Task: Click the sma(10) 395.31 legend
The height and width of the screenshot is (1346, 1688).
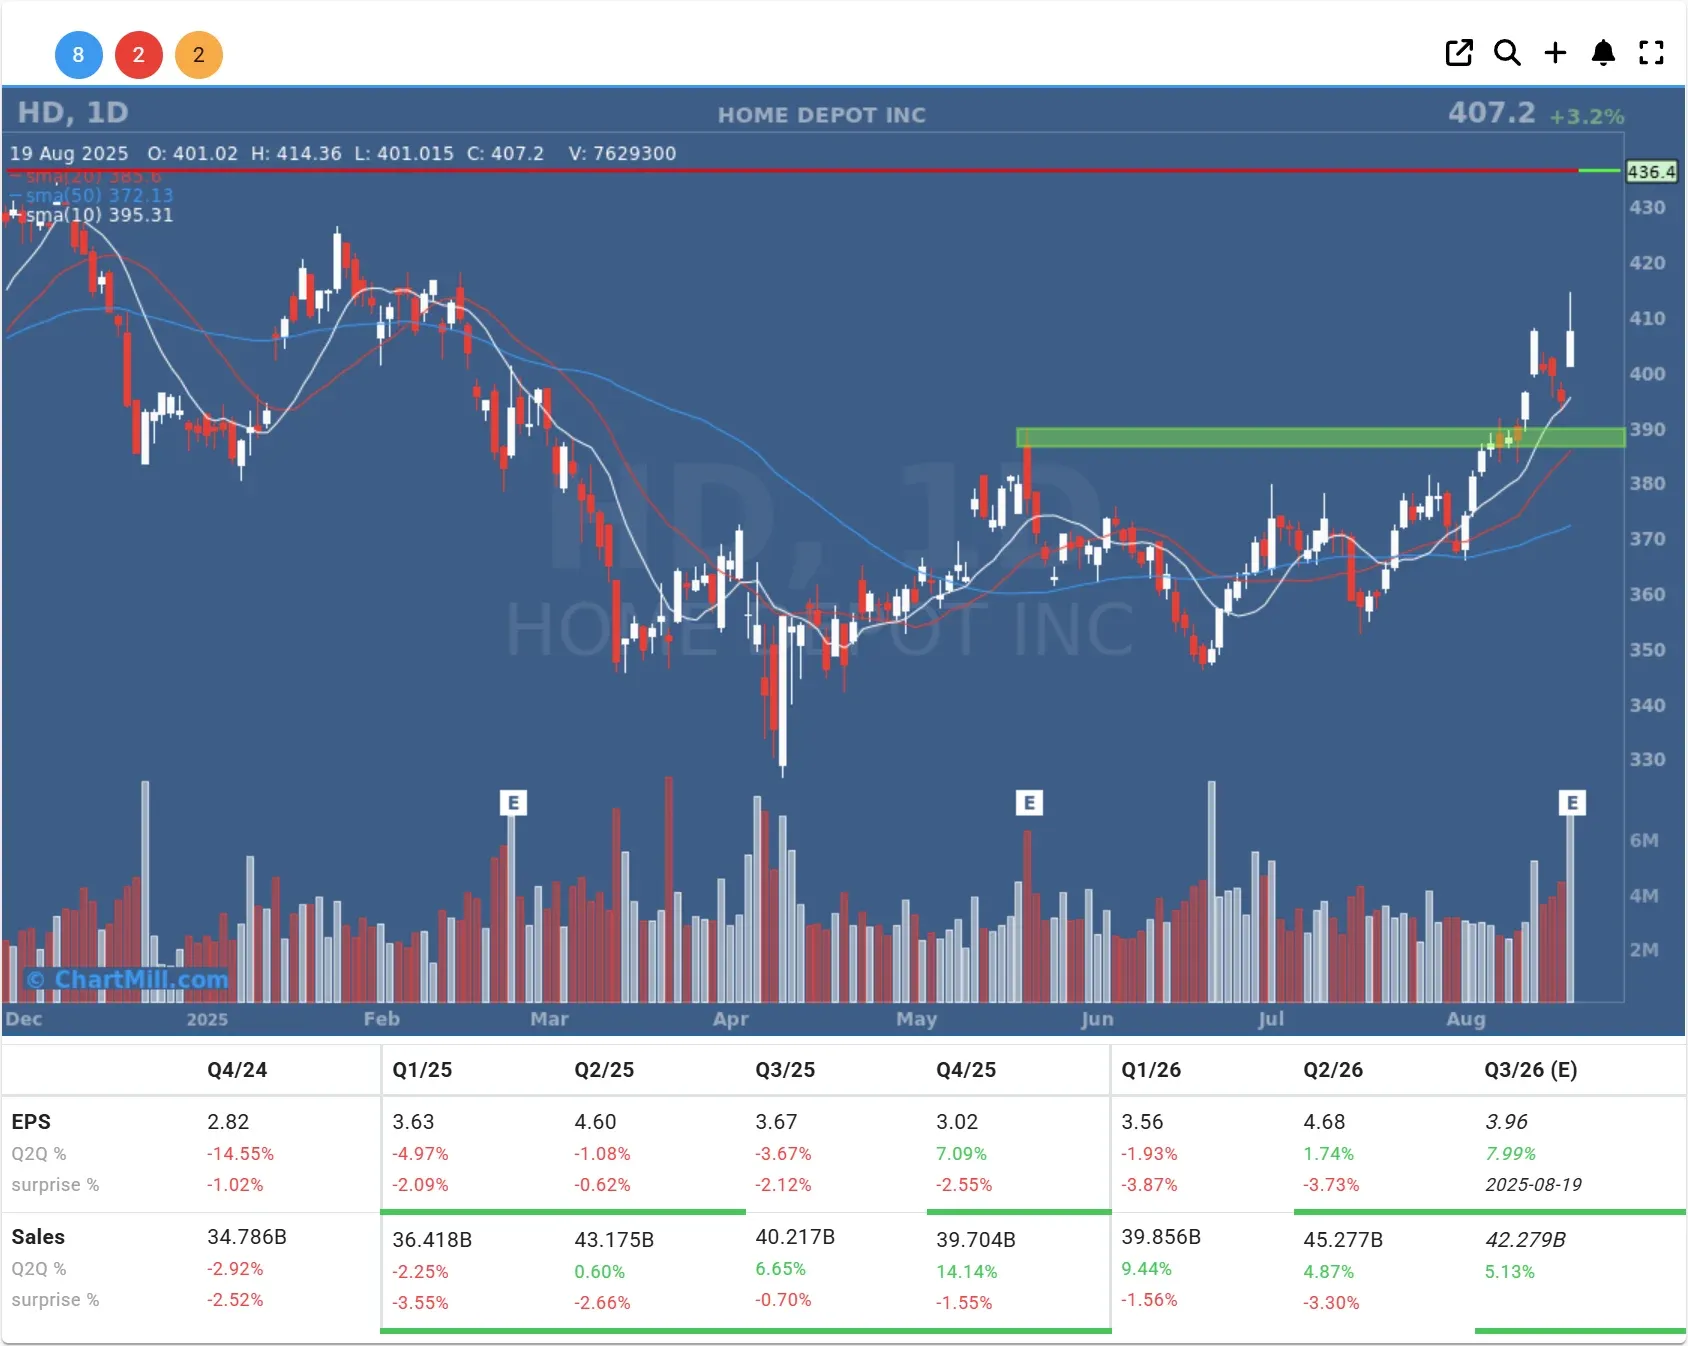Action: click(x=99, y=215)
